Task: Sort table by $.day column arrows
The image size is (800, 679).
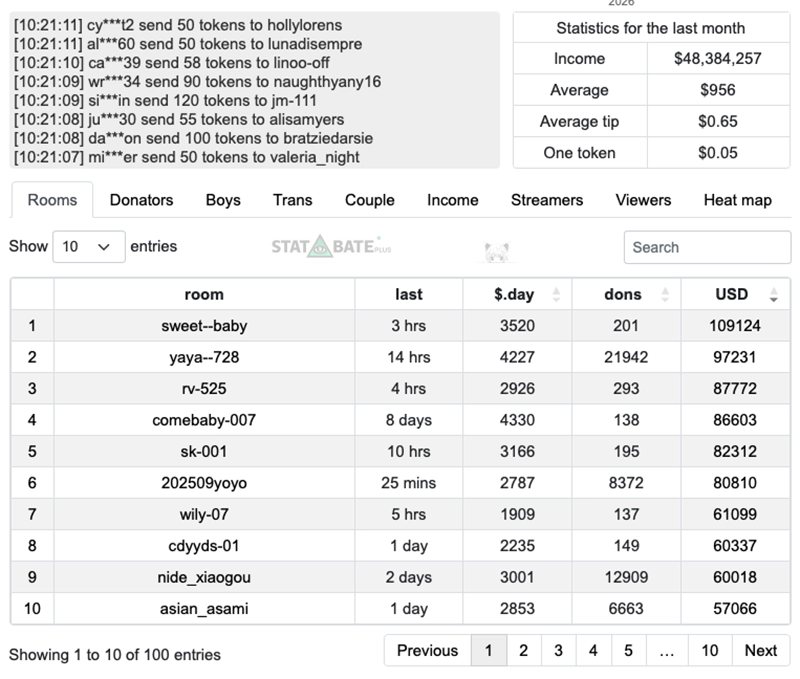Action: (556, 295)
